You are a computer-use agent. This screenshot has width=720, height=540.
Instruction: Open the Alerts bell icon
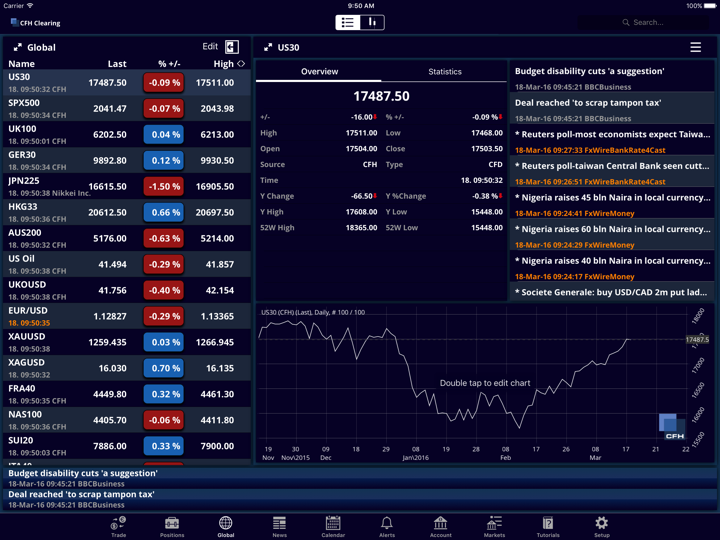pos(386,523)
